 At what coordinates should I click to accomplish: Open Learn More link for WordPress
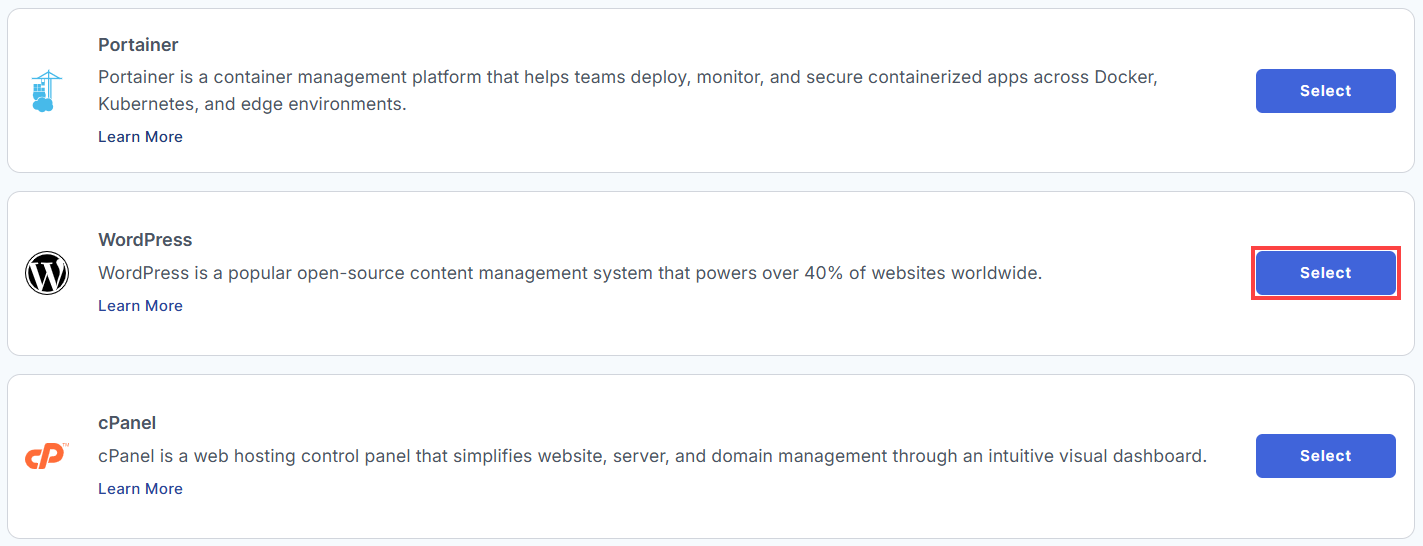[x=140, y=306]
